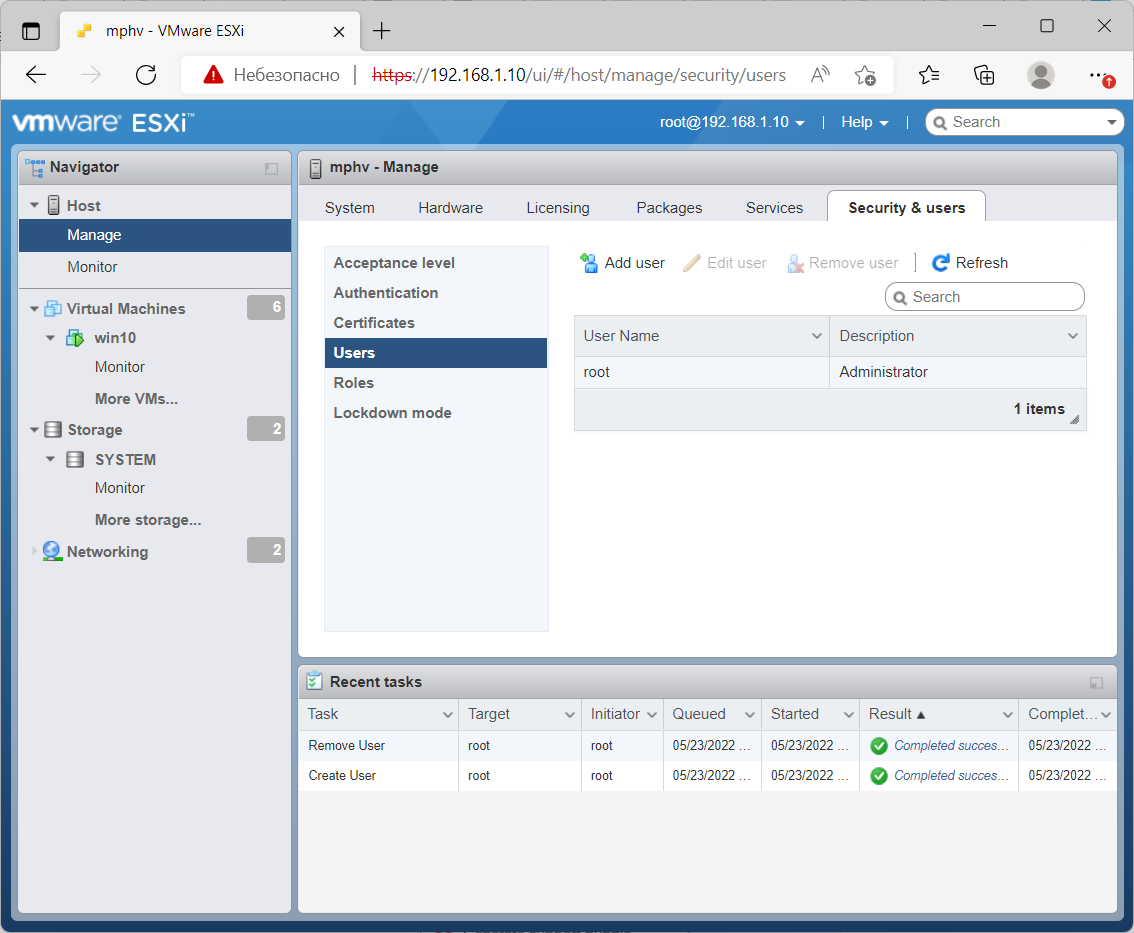1134x933 pixels.
Task: Click the Add user icon
Action: pyautogui.click(x=589, y=263)
